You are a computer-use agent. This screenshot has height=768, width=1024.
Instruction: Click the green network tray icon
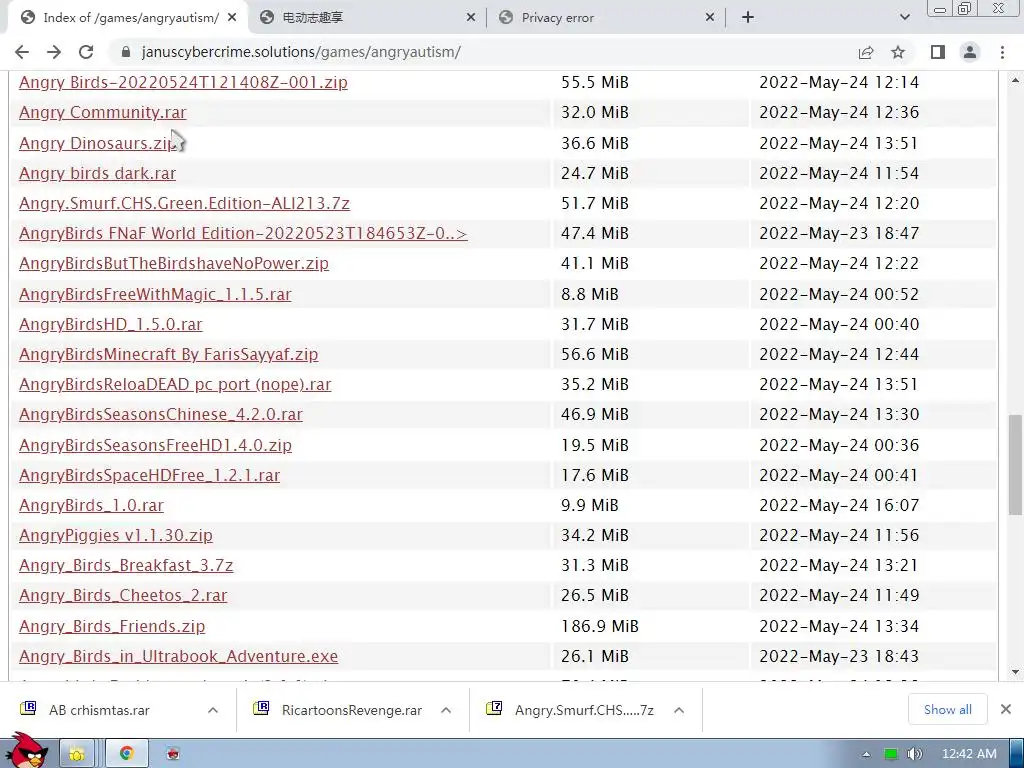pos(891,754)
